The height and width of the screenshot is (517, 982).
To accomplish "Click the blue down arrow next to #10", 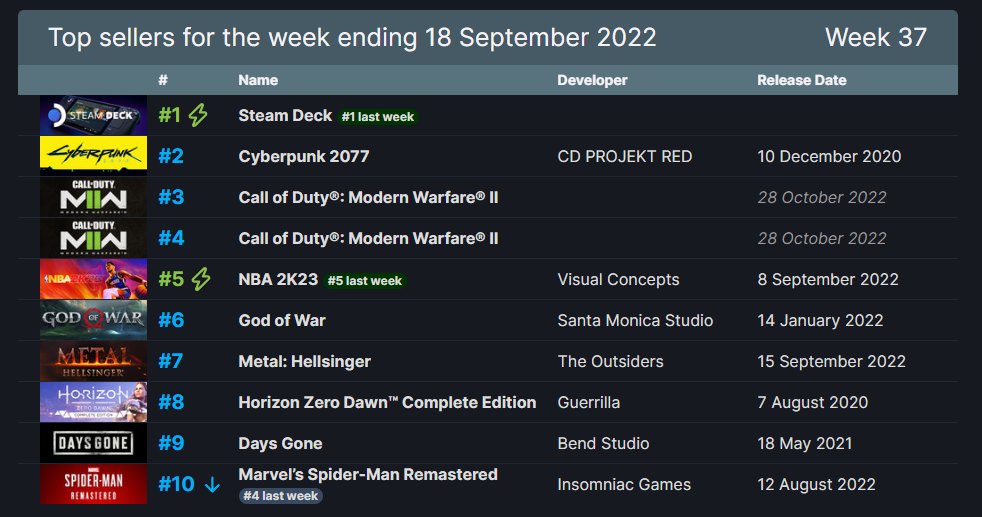I will click(x=212, y=484).
